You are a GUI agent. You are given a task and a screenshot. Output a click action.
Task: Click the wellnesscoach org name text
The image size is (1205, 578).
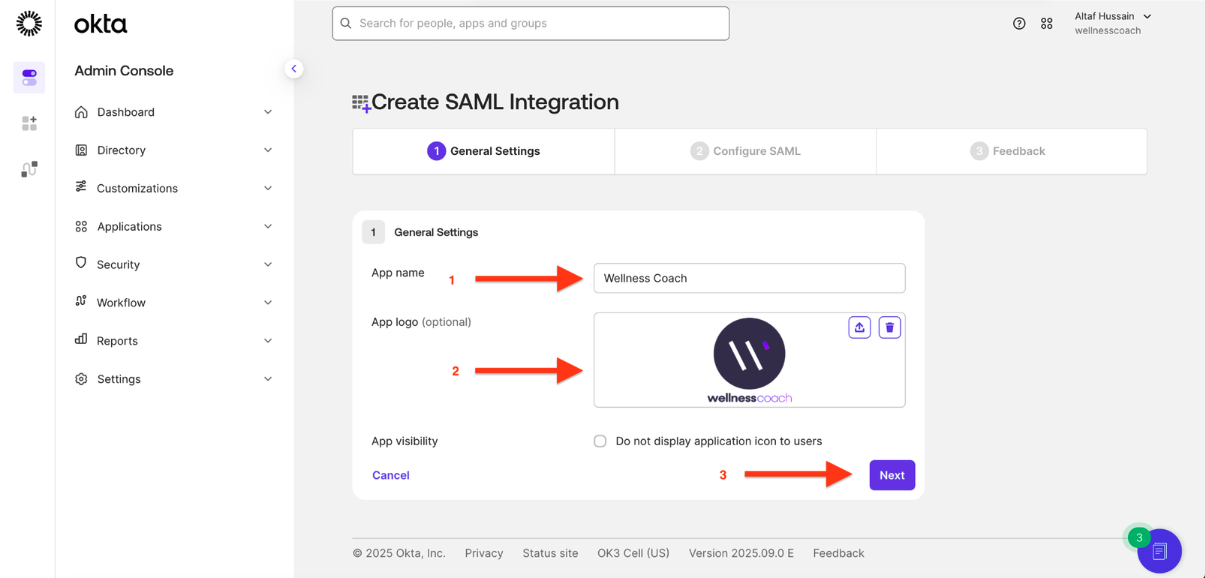1107,31
